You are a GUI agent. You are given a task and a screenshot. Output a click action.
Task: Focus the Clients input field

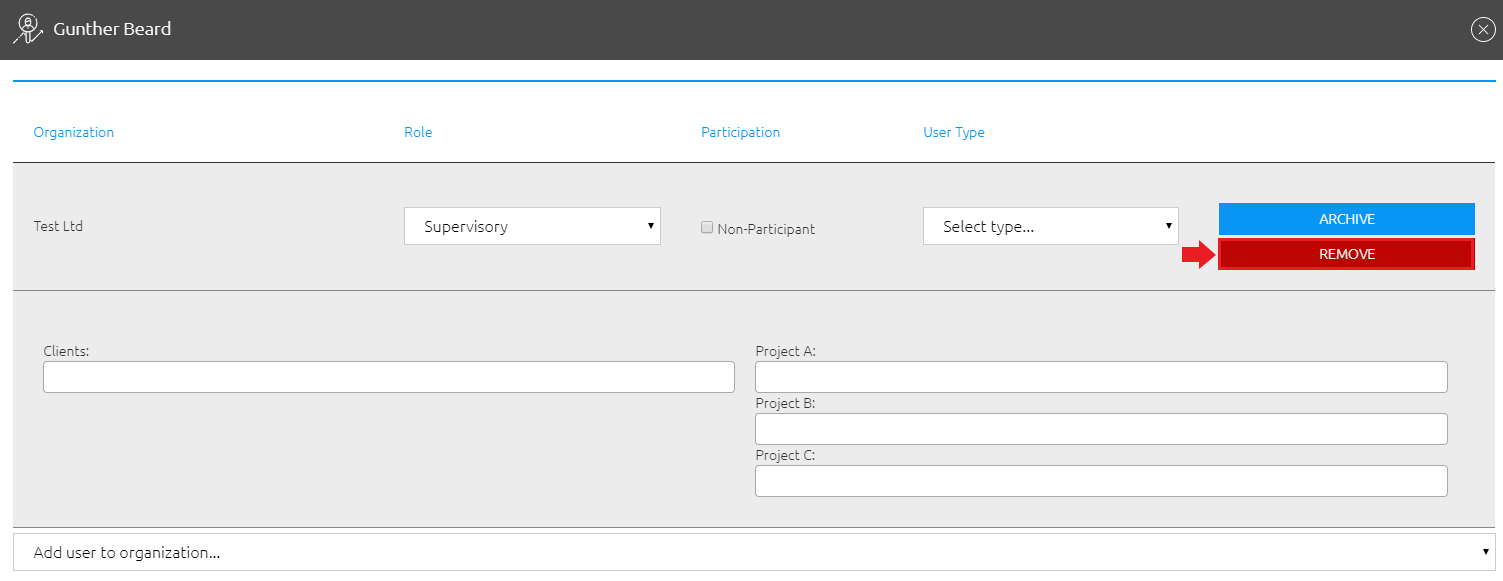pyautogui.click(x=388, y=377)
